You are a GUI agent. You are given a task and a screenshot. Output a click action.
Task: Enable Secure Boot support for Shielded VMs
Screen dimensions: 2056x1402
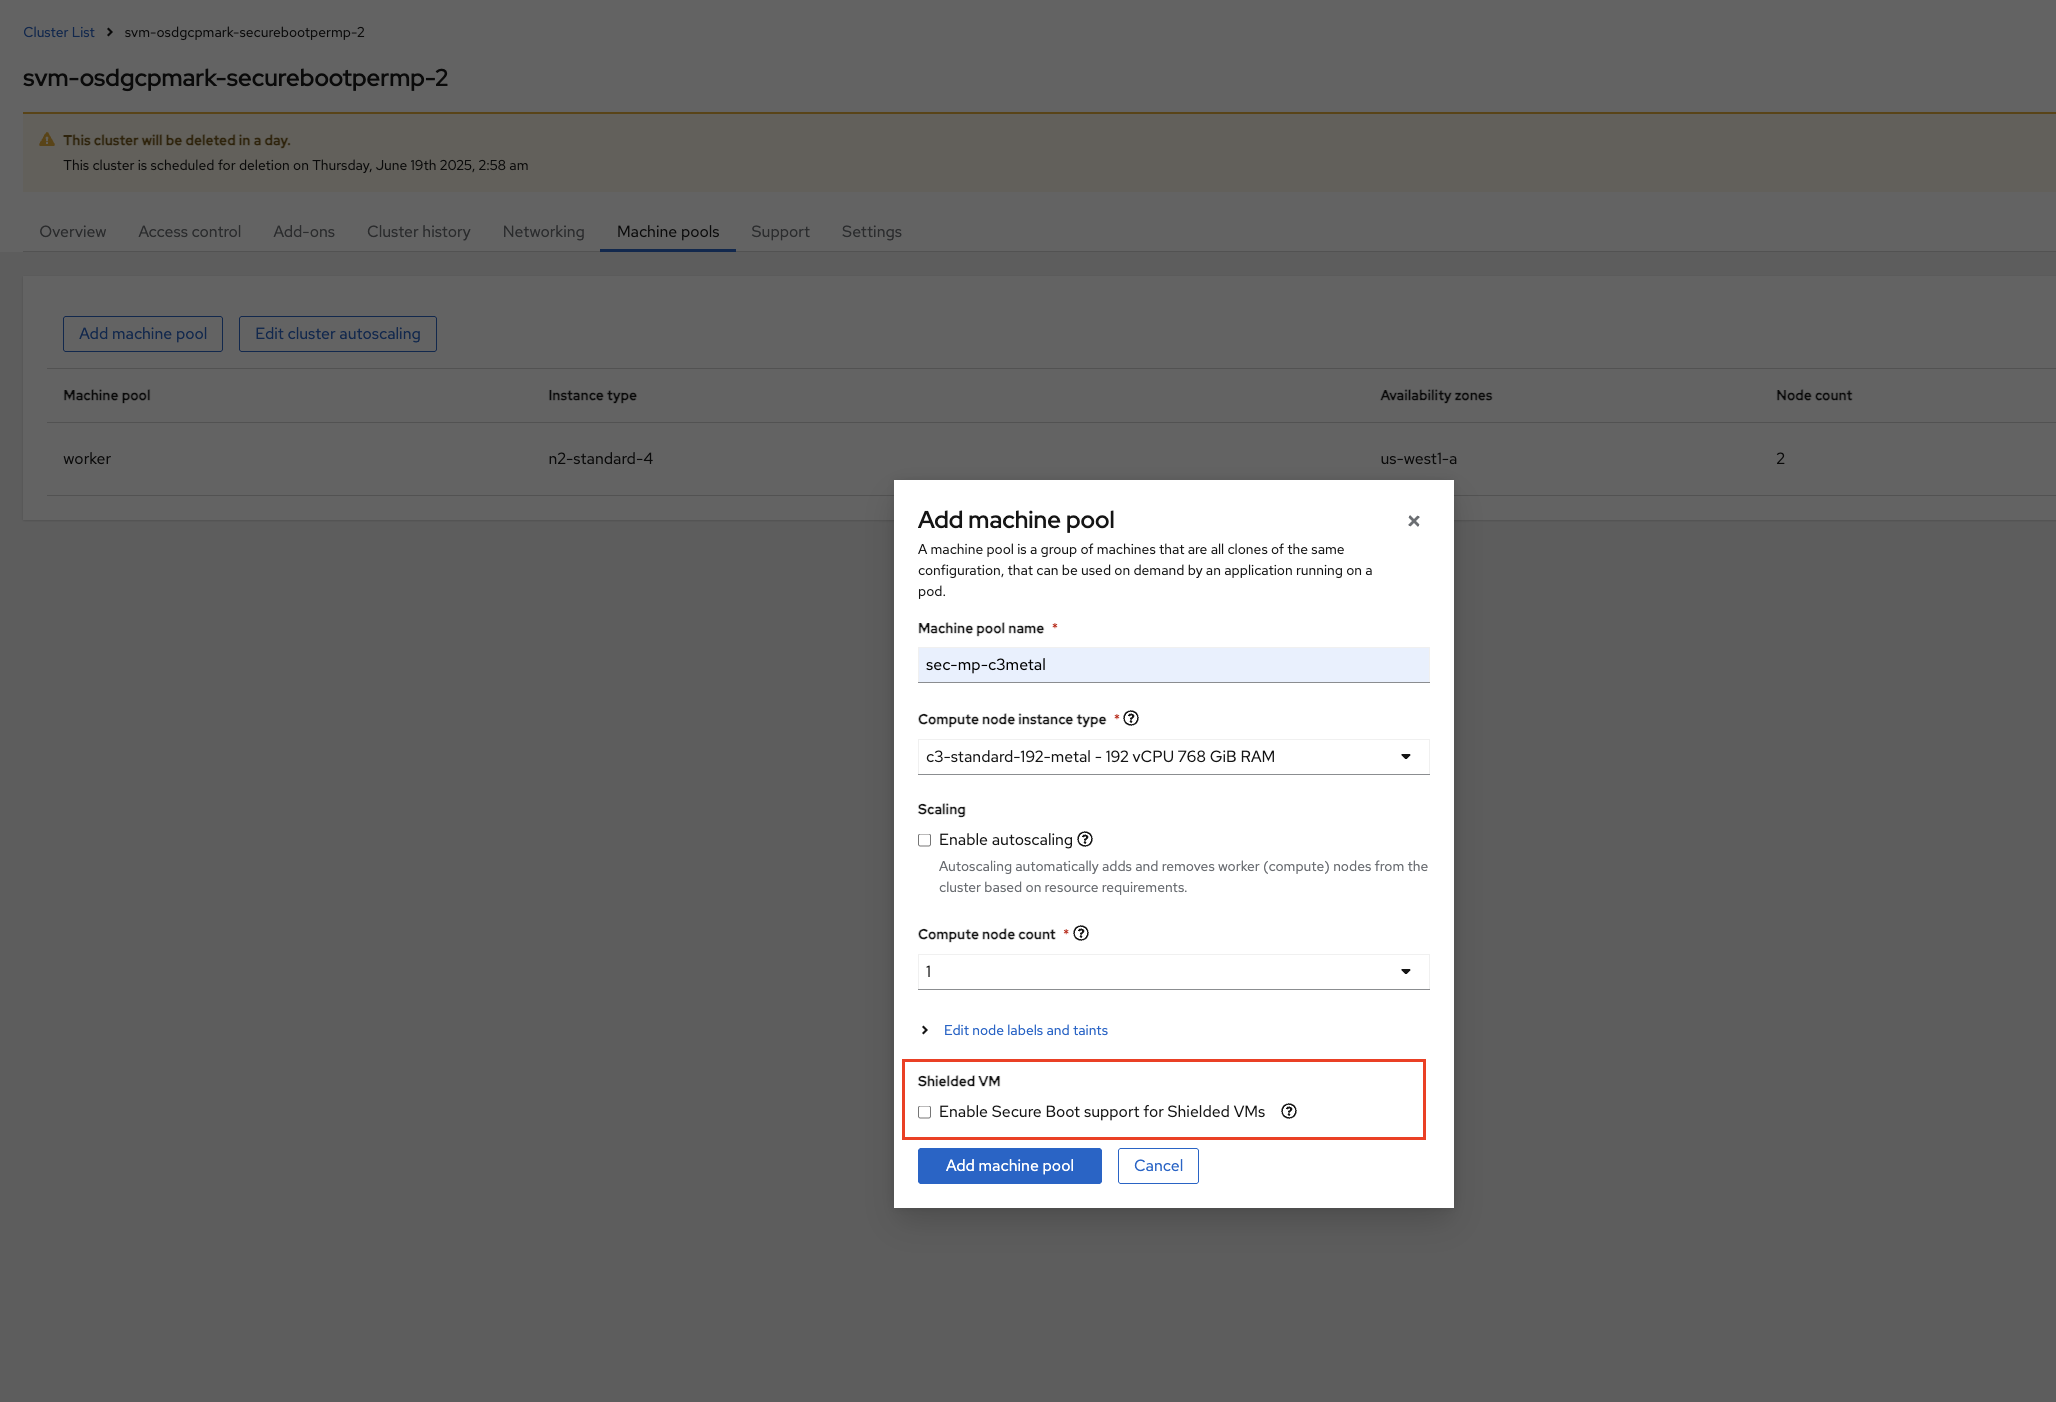pos(925,1113)
